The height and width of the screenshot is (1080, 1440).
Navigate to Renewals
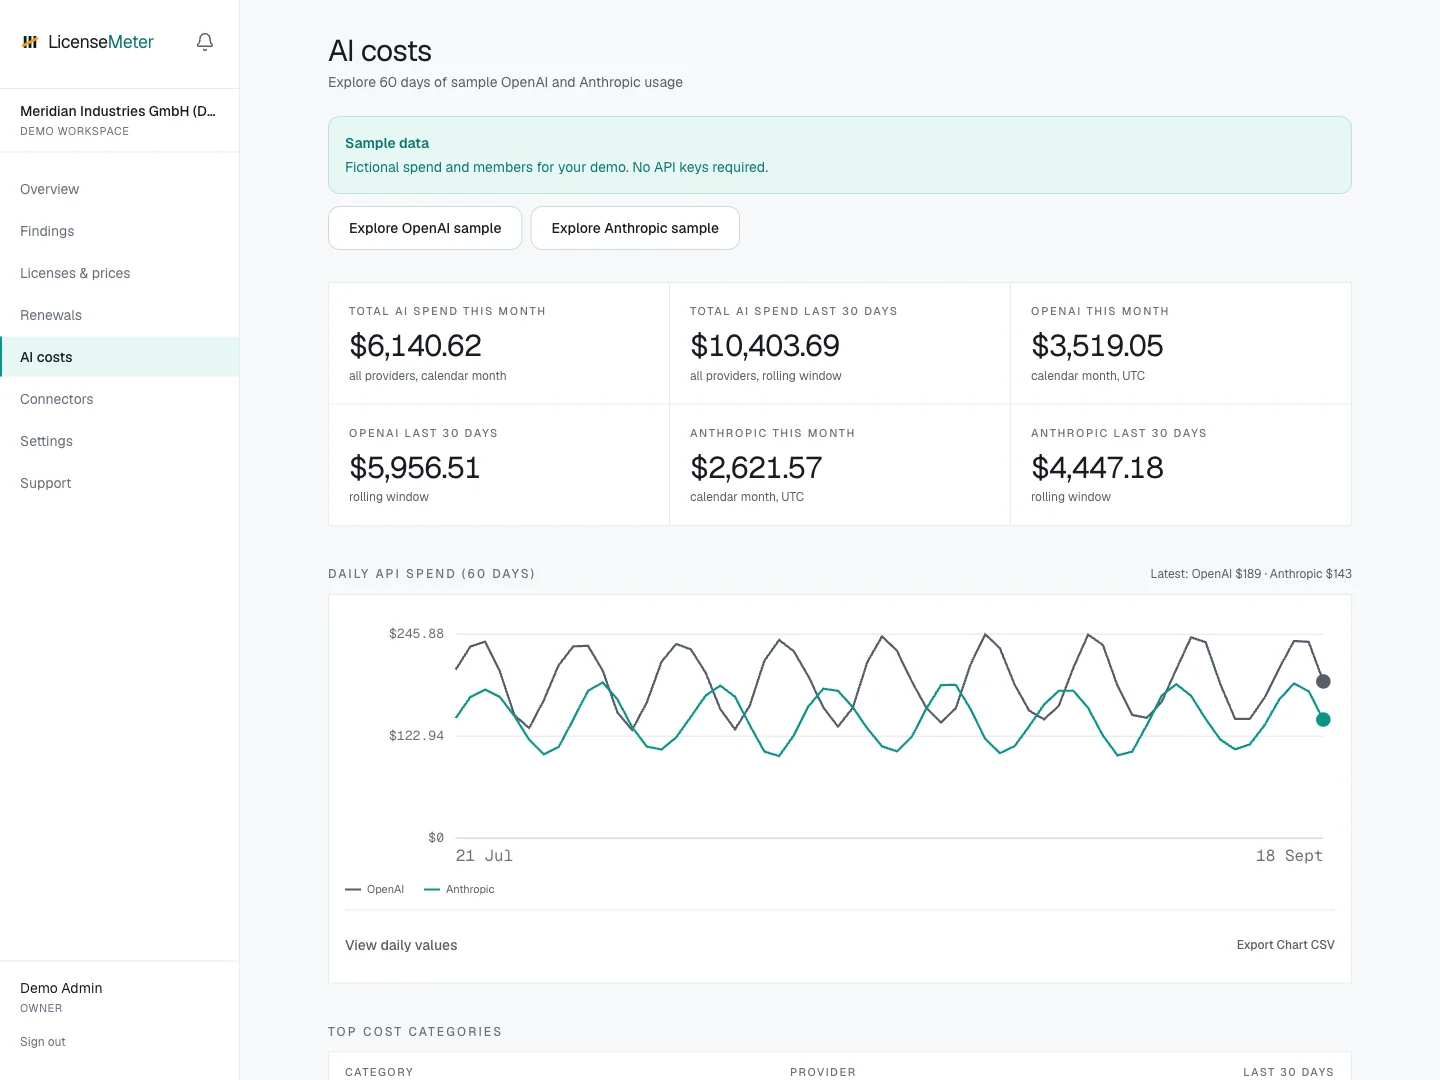[x=51, y=315]
